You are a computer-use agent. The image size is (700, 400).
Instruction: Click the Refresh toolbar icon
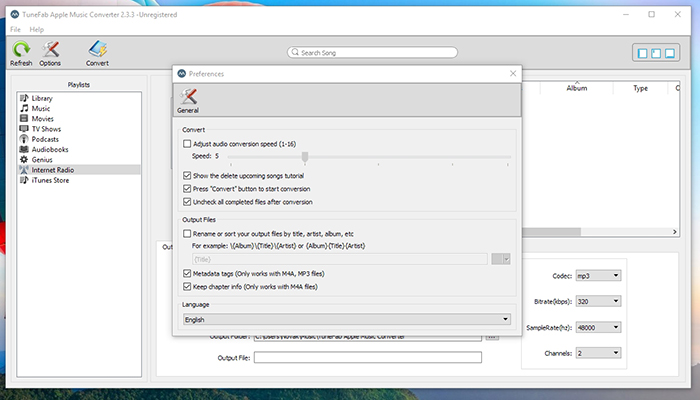[21, 49]
